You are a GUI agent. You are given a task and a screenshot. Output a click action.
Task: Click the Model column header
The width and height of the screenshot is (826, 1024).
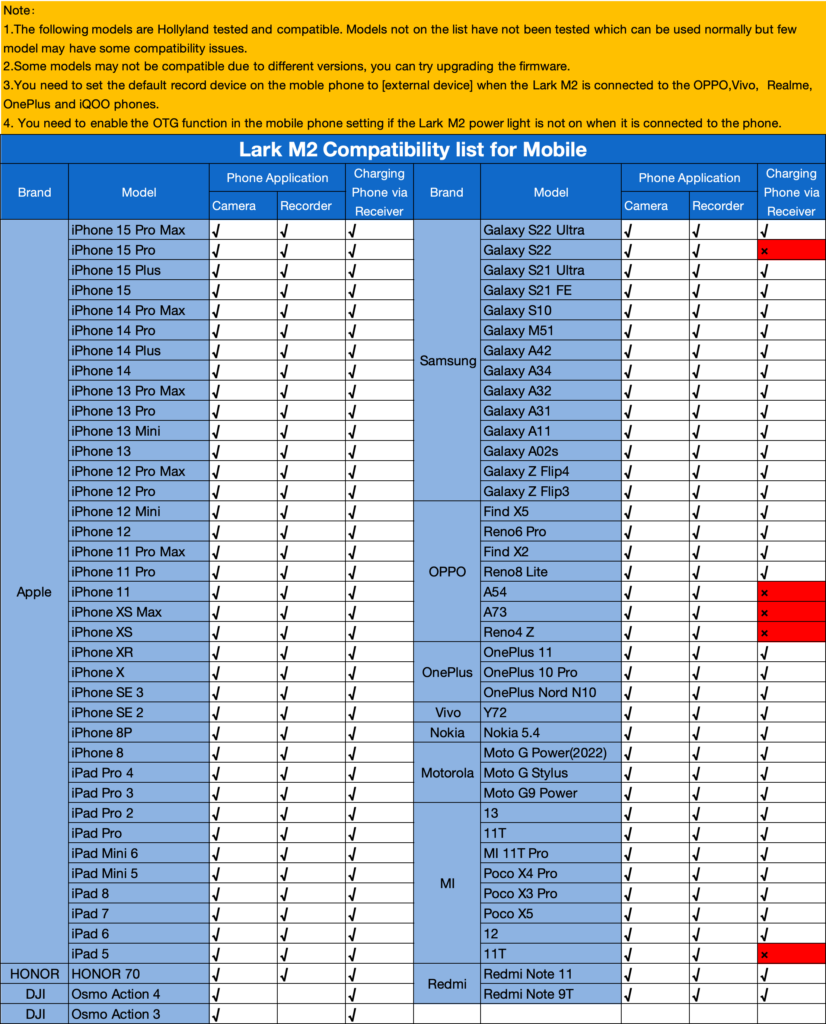click(138, 193)
